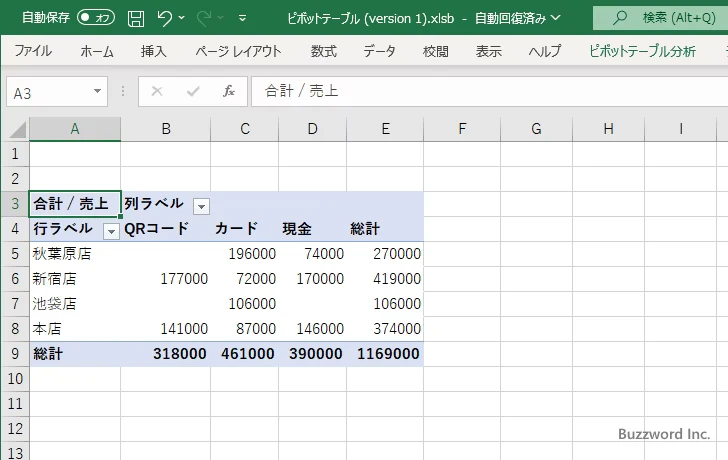Screen dimensions: 728x460
Task: Switch to the 校閲 tab
Action: (436, 51)
